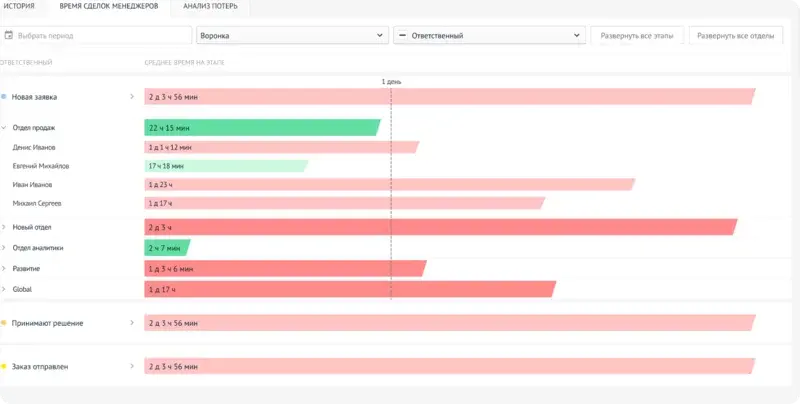Click Развернуть все этапы button
Screen dimensions: 800x404
coord(637,36)
